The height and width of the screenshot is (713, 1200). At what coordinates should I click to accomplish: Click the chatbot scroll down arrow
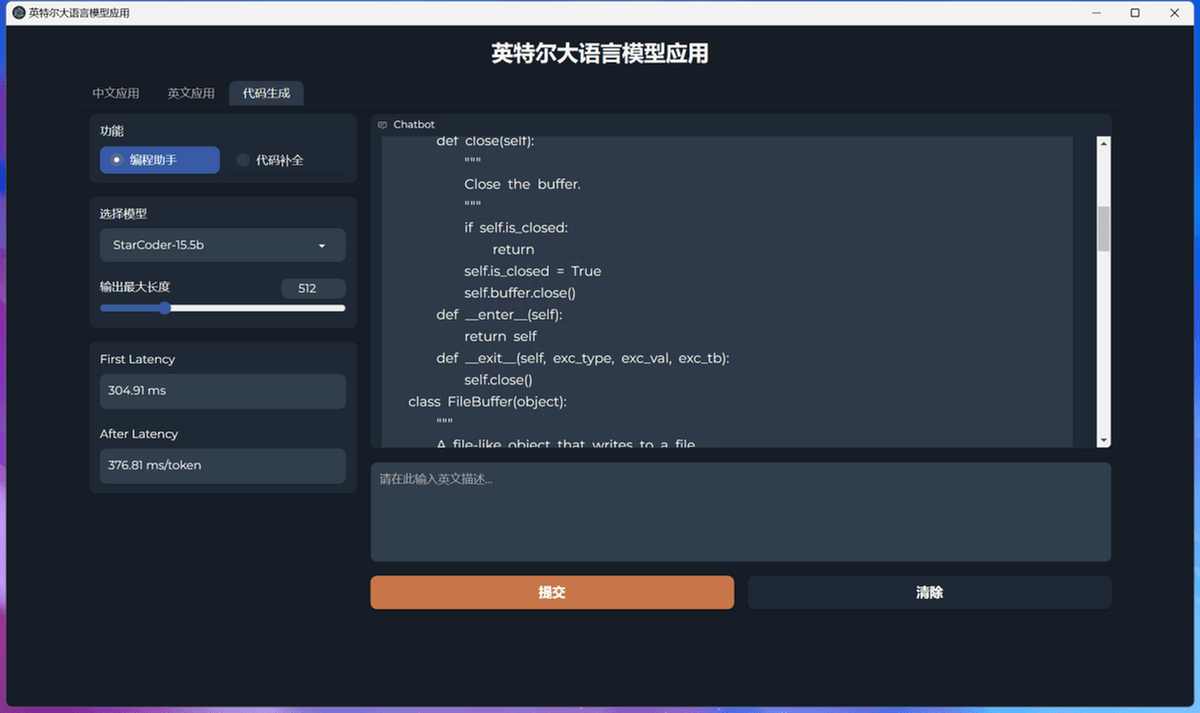[x=1104, y=440]
